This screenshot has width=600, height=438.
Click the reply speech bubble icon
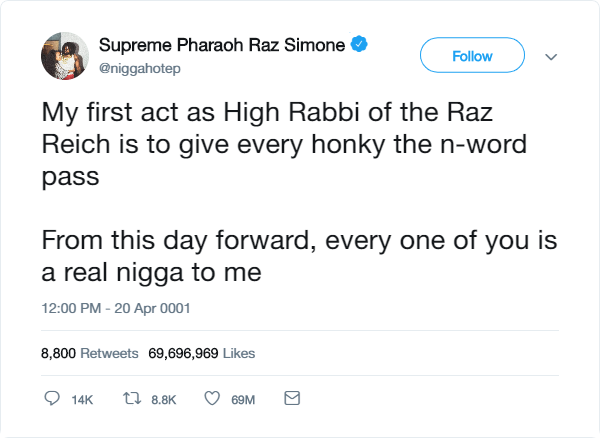pyautogui.click(x=52, y=398)
